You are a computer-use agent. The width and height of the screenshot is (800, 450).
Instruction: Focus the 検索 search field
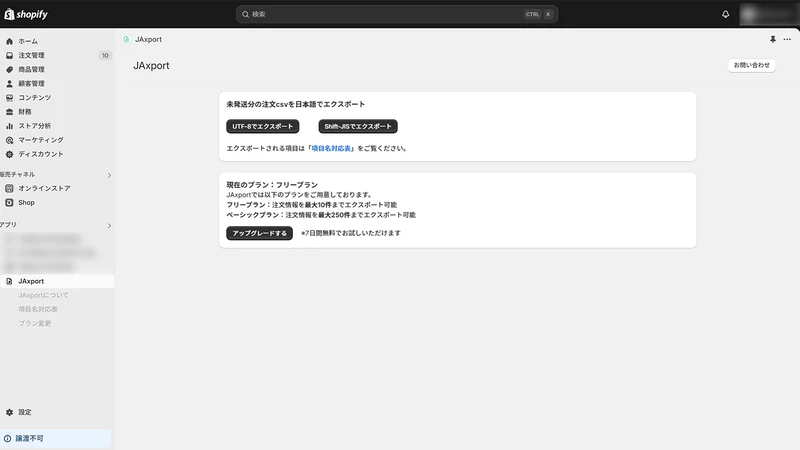pyautogui.click(x=397, y=14)
